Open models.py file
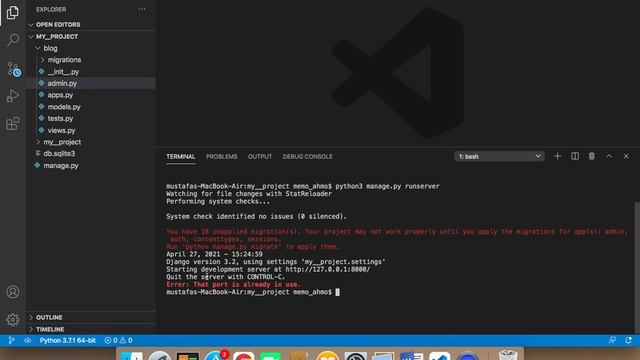Screen dimensions: 640x360 64,107
